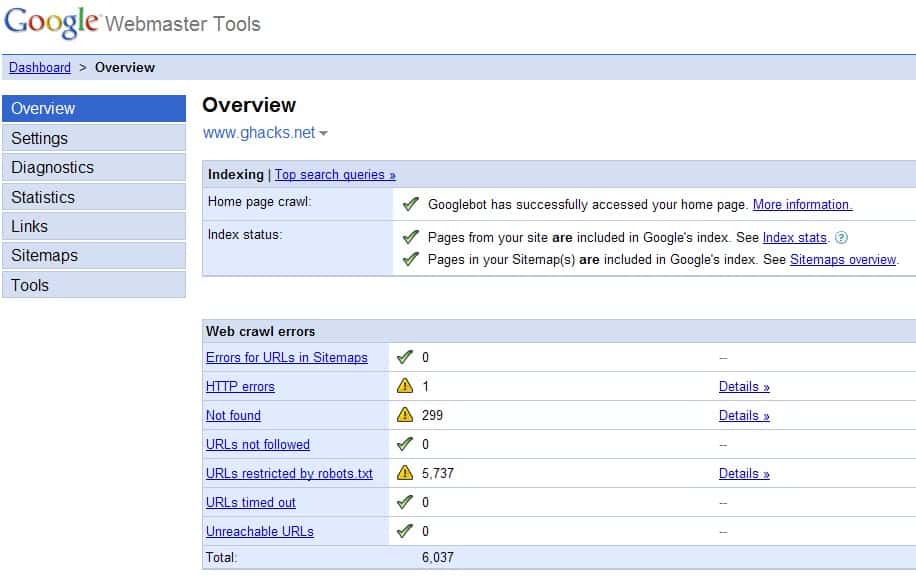Open the URLs timed out link
Image resolution: width=916 pixels, height=583 pixels.
[x=251, y=502]
